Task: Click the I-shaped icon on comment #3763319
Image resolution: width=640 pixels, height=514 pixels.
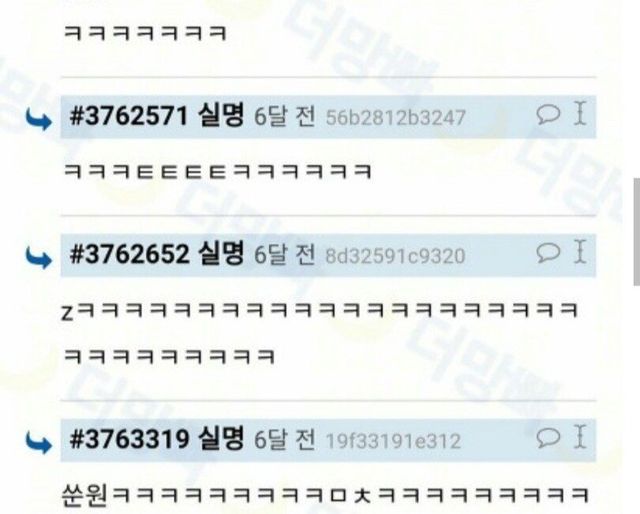Action: click(580, 436)
